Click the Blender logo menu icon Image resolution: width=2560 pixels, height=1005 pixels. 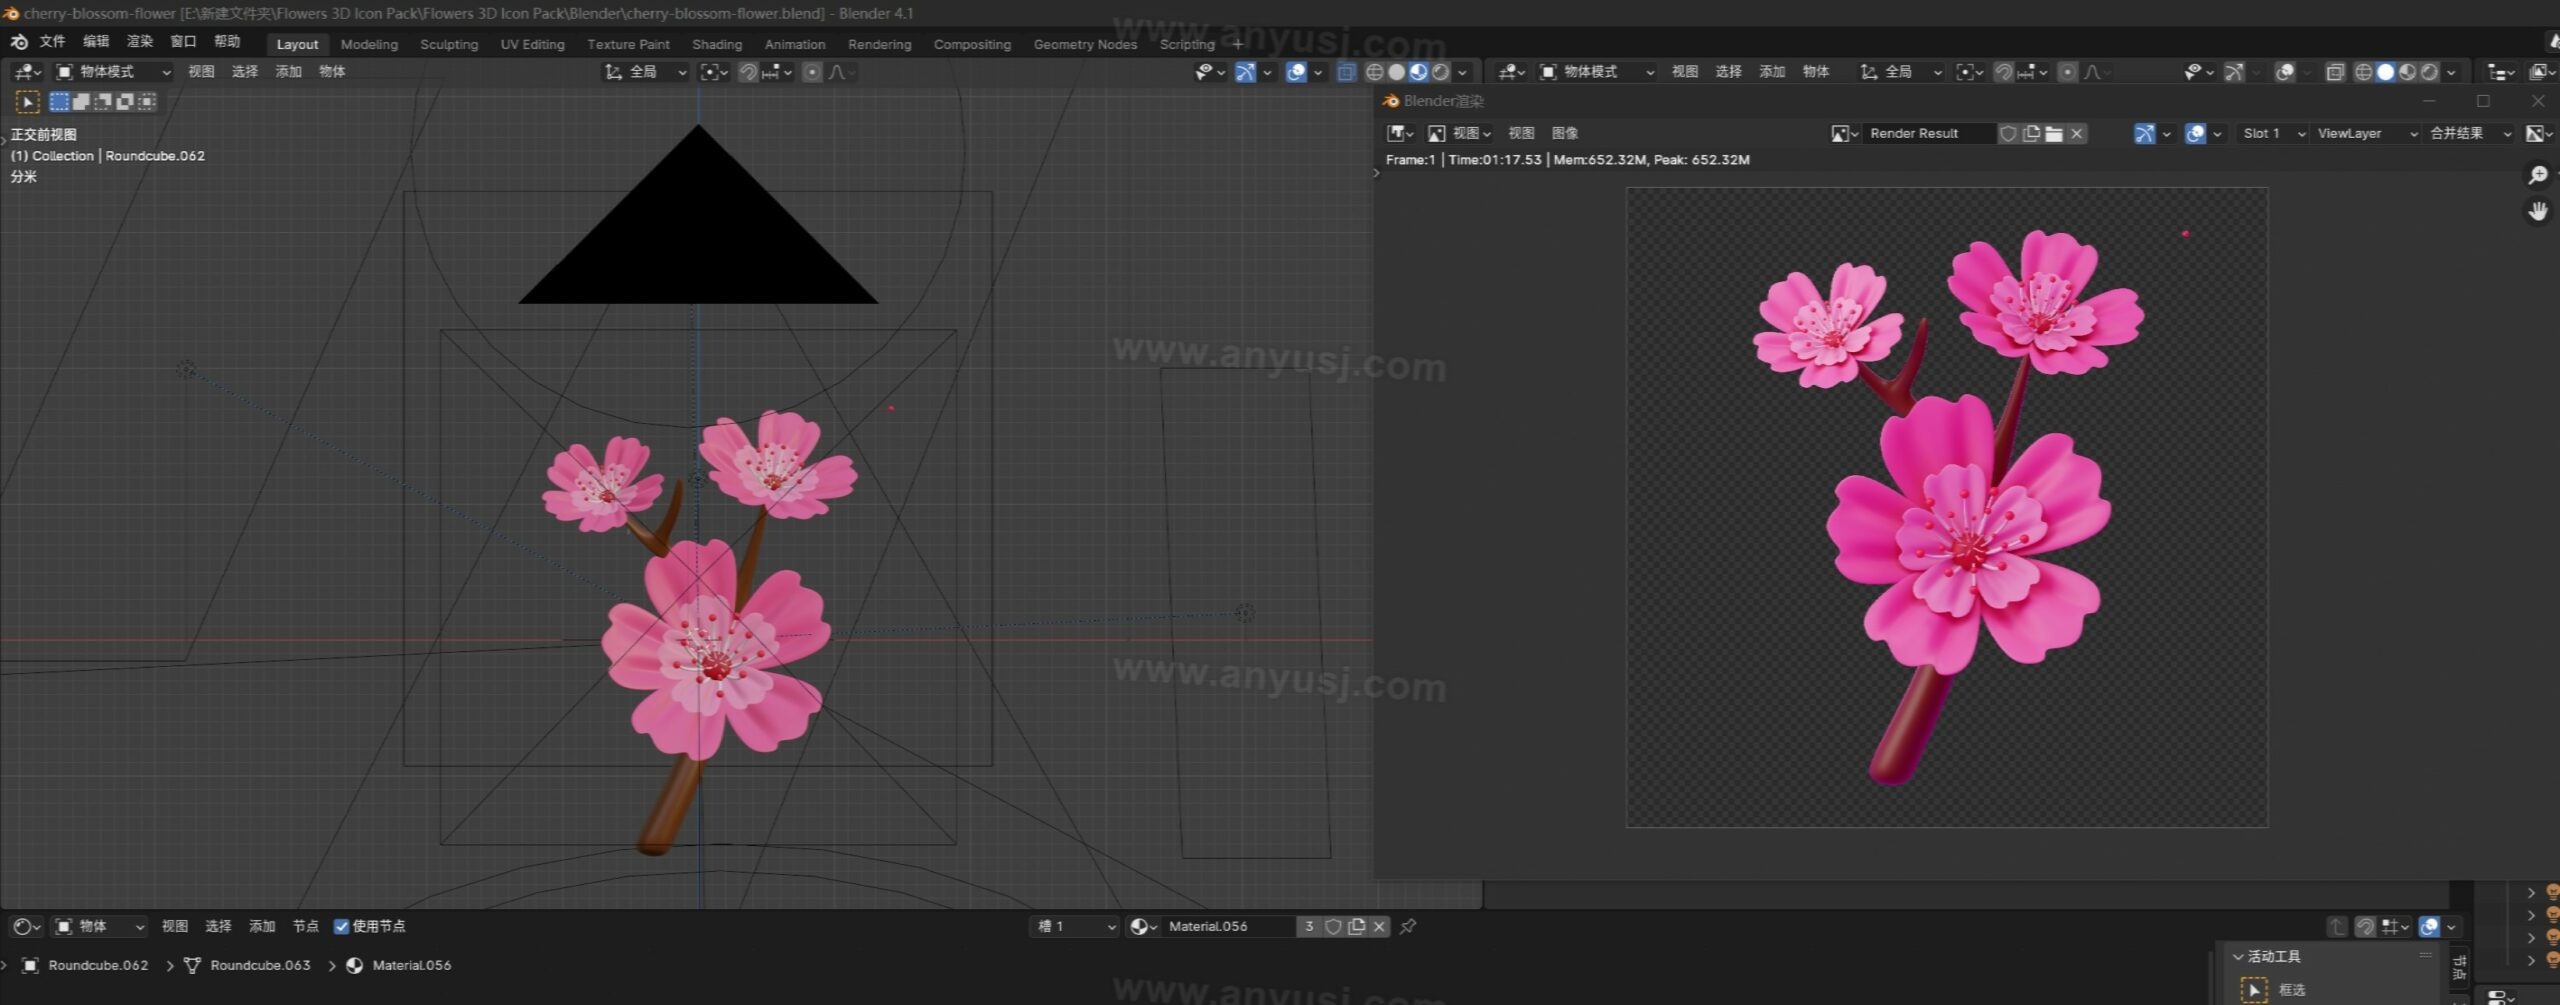(19, 42)
